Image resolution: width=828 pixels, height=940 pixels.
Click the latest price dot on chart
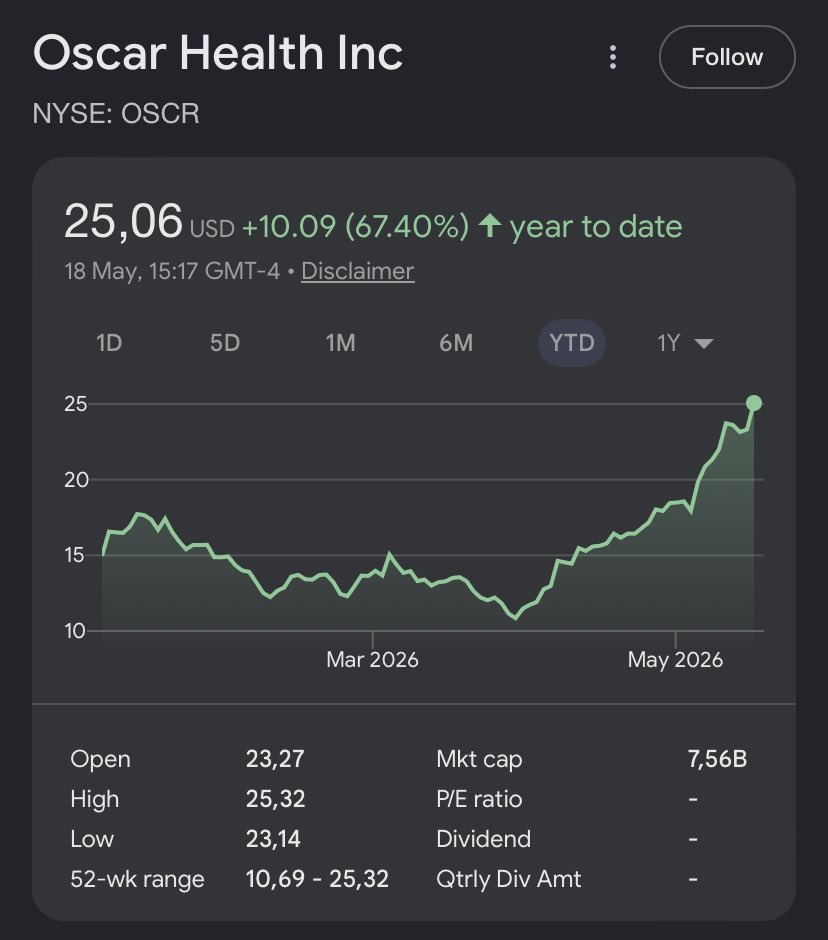tap(754, 403)
